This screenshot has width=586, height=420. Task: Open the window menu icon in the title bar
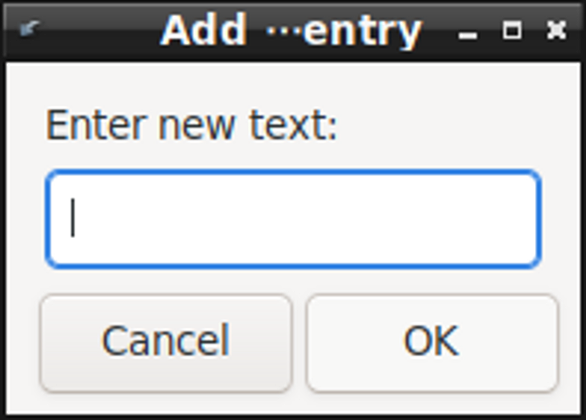click(x=29, y=29)
